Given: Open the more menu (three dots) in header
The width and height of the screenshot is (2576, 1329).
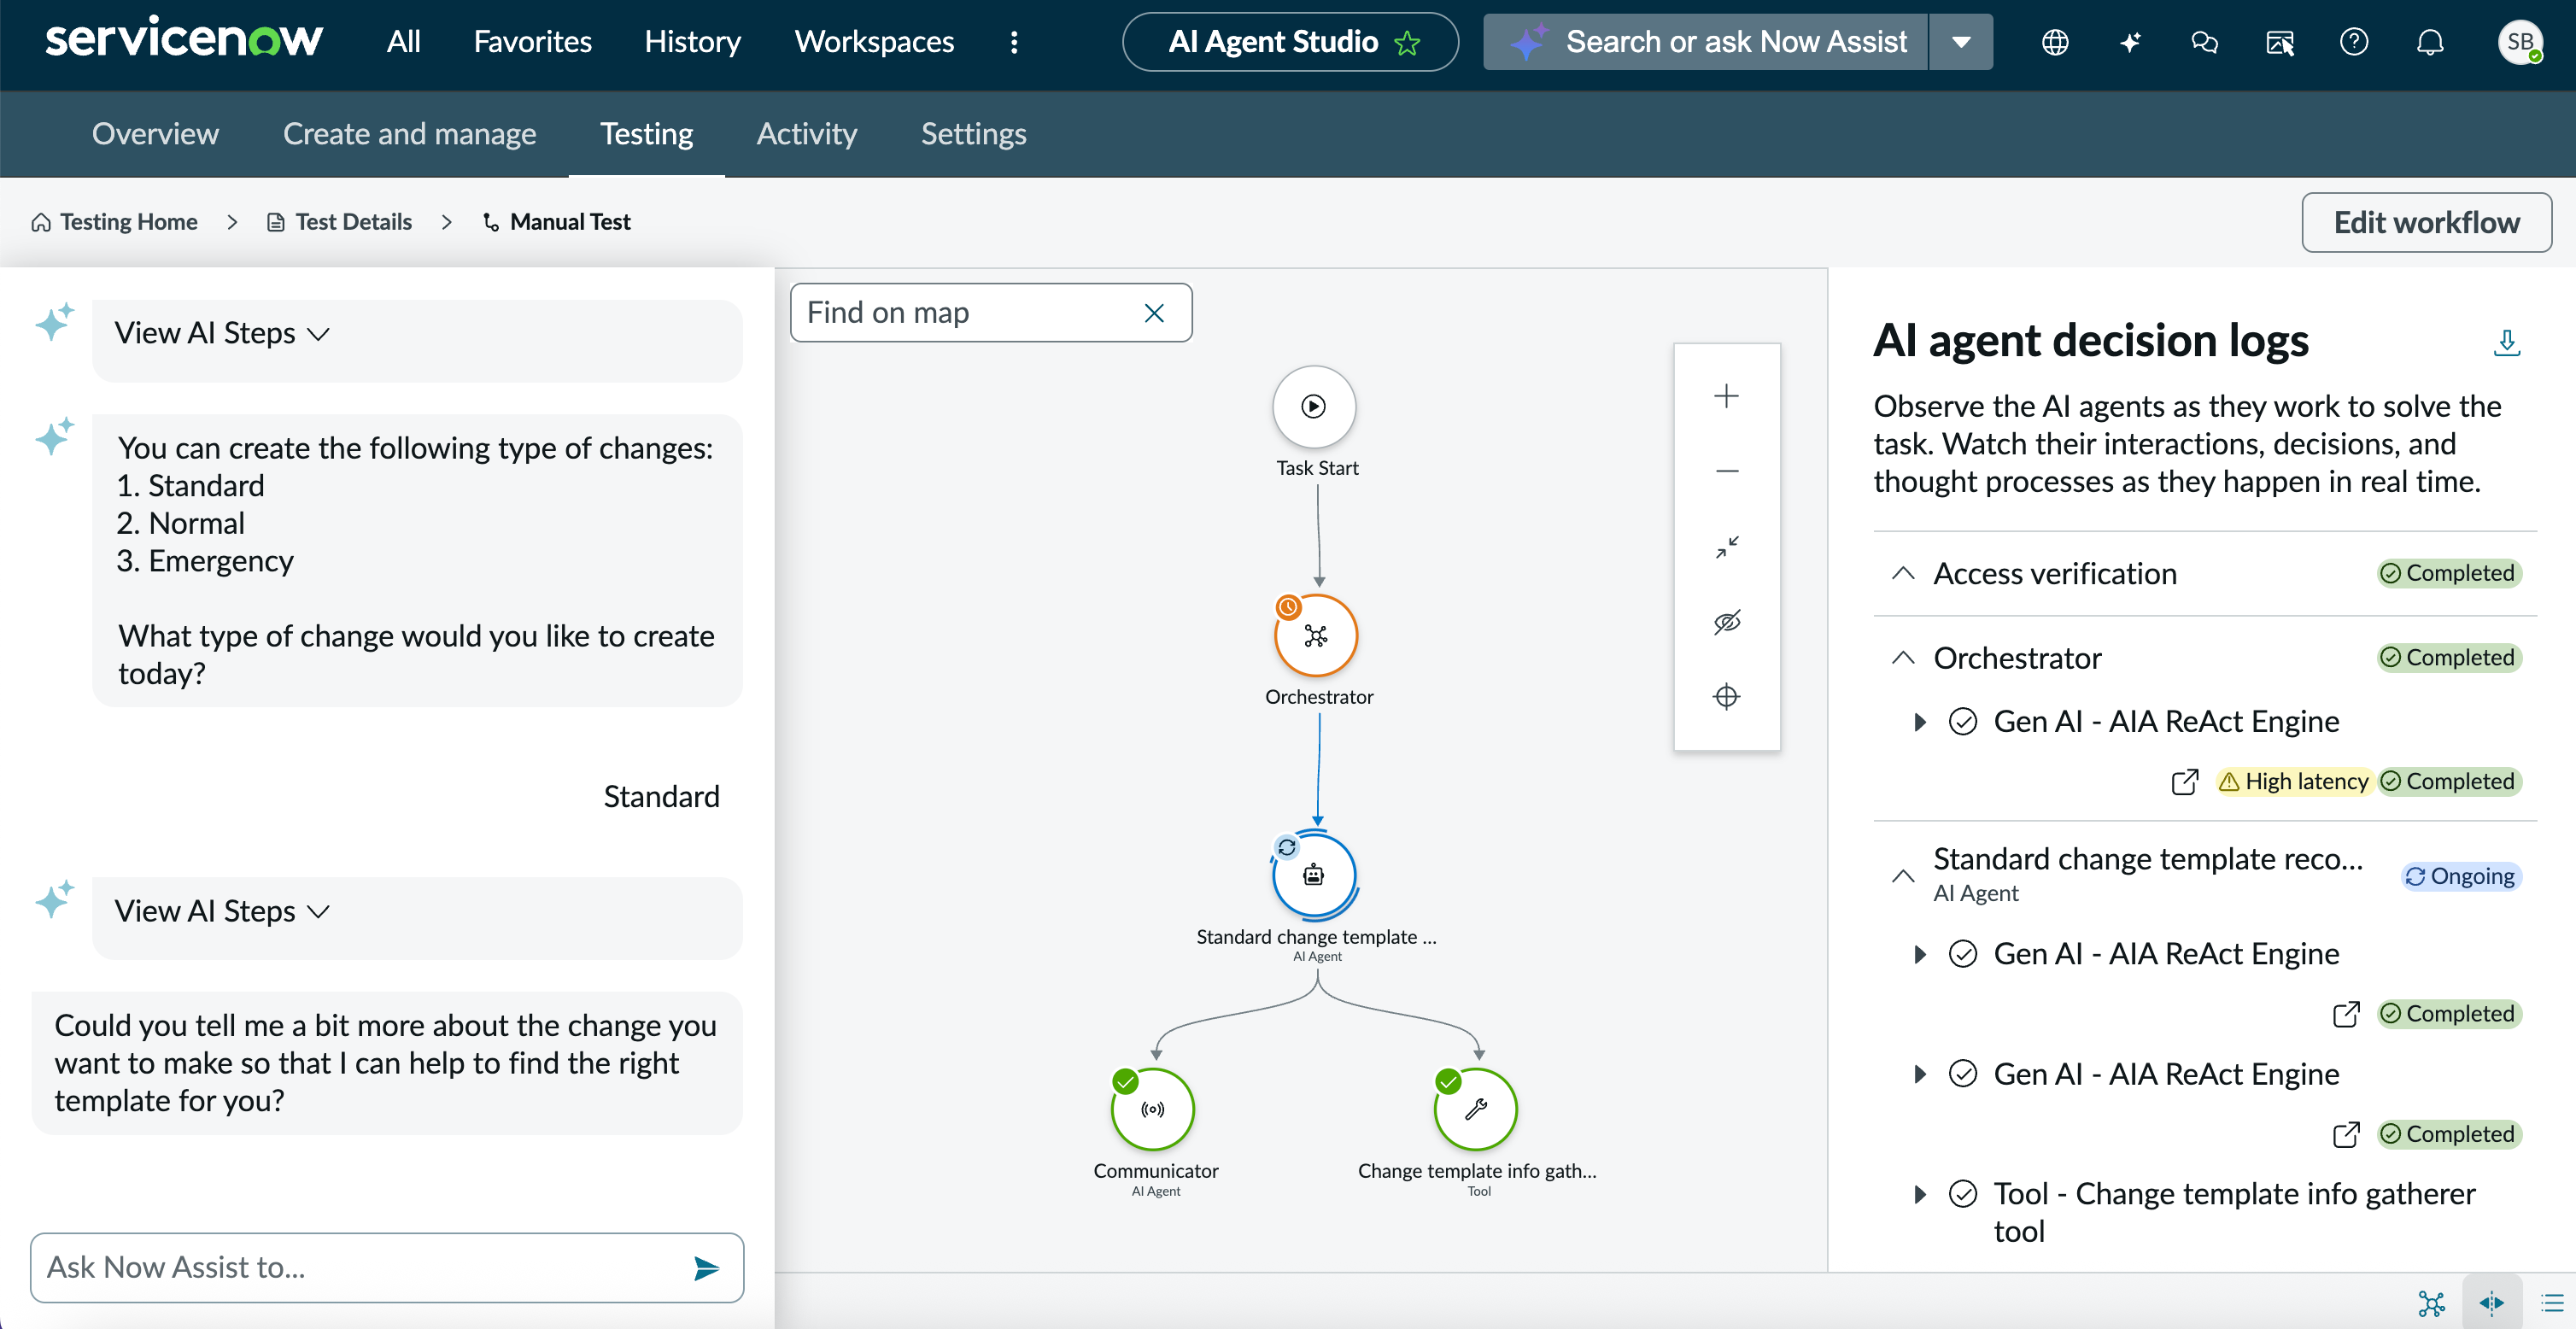Looking at the screenshot, I should coord(1014,41).
